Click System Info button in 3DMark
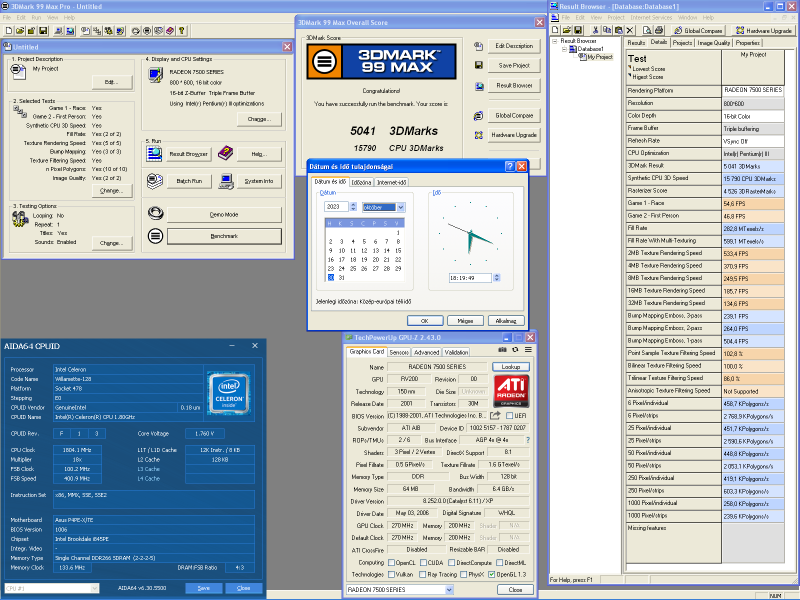The height and width of the screenshot is (600, 800). point(259,181)
